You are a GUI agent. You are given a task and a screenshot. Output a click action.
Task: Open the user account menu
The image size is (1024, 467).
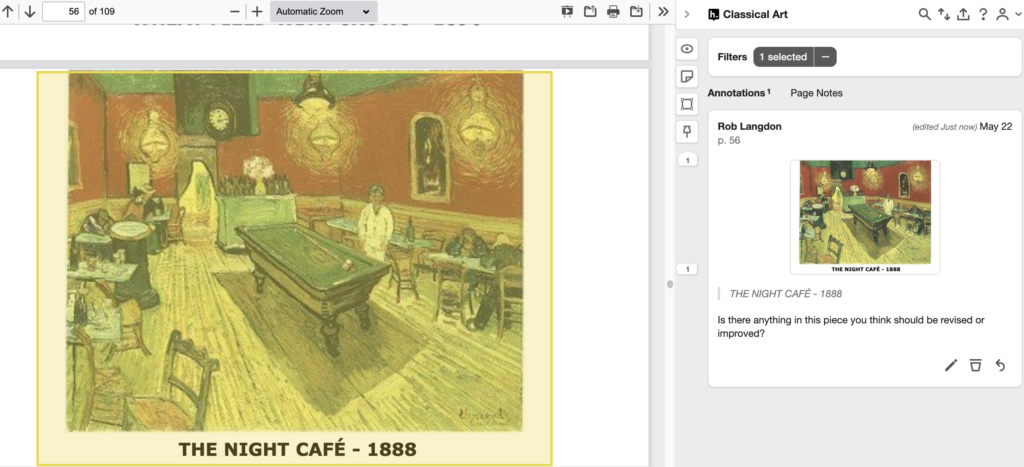[x=1007, y=14]
